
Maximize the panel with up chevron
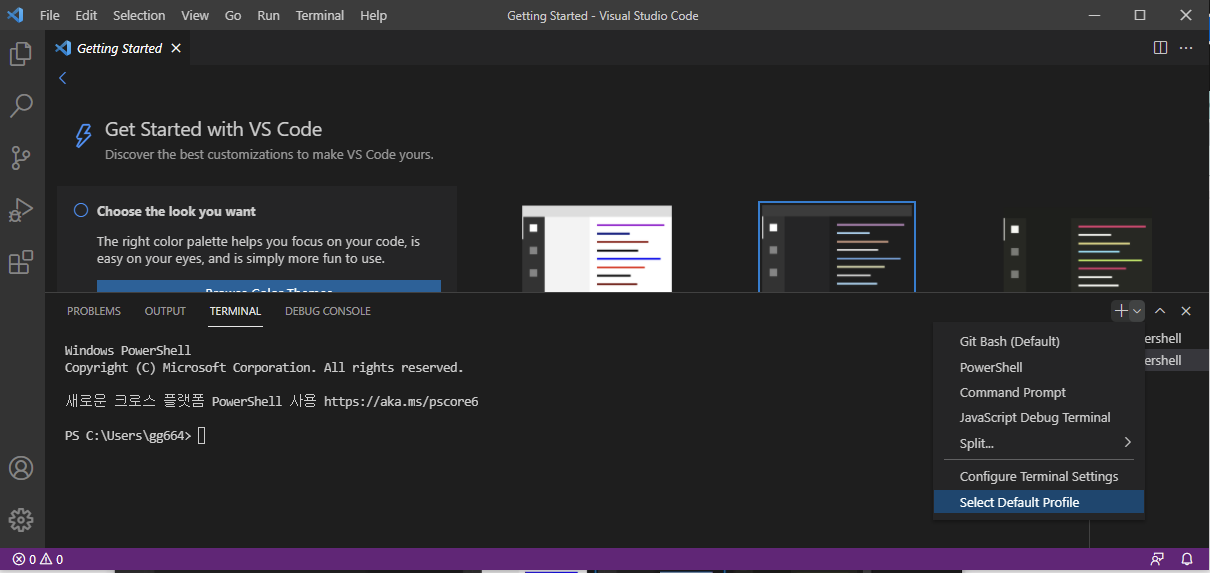point(1160,311)
